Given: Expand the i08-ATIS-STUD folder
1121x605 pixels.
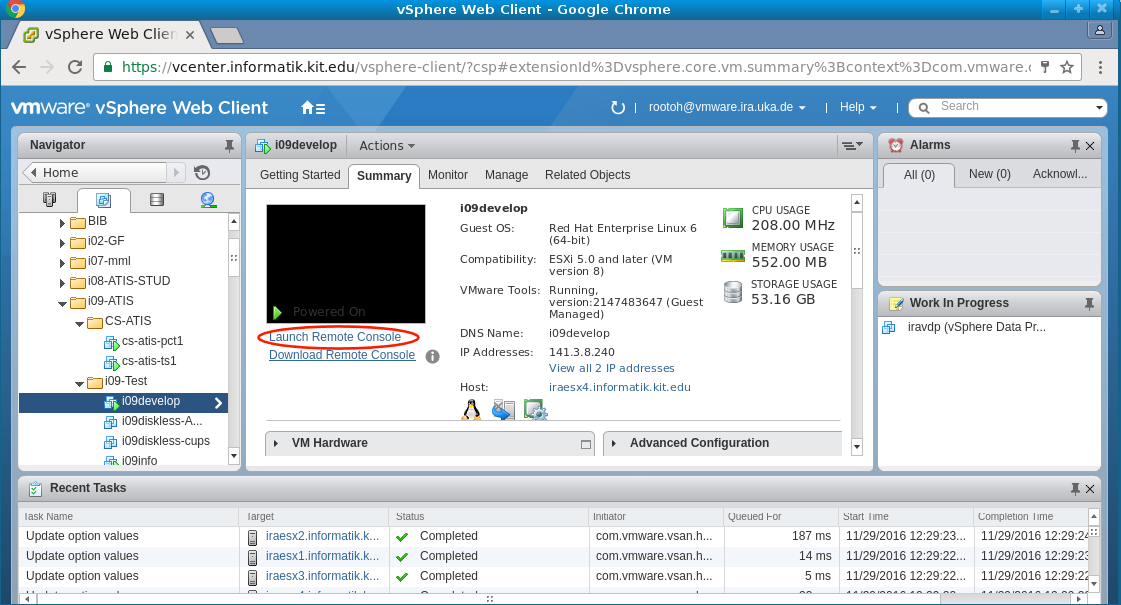Looking at the screenshot, I should pos(62,283).
